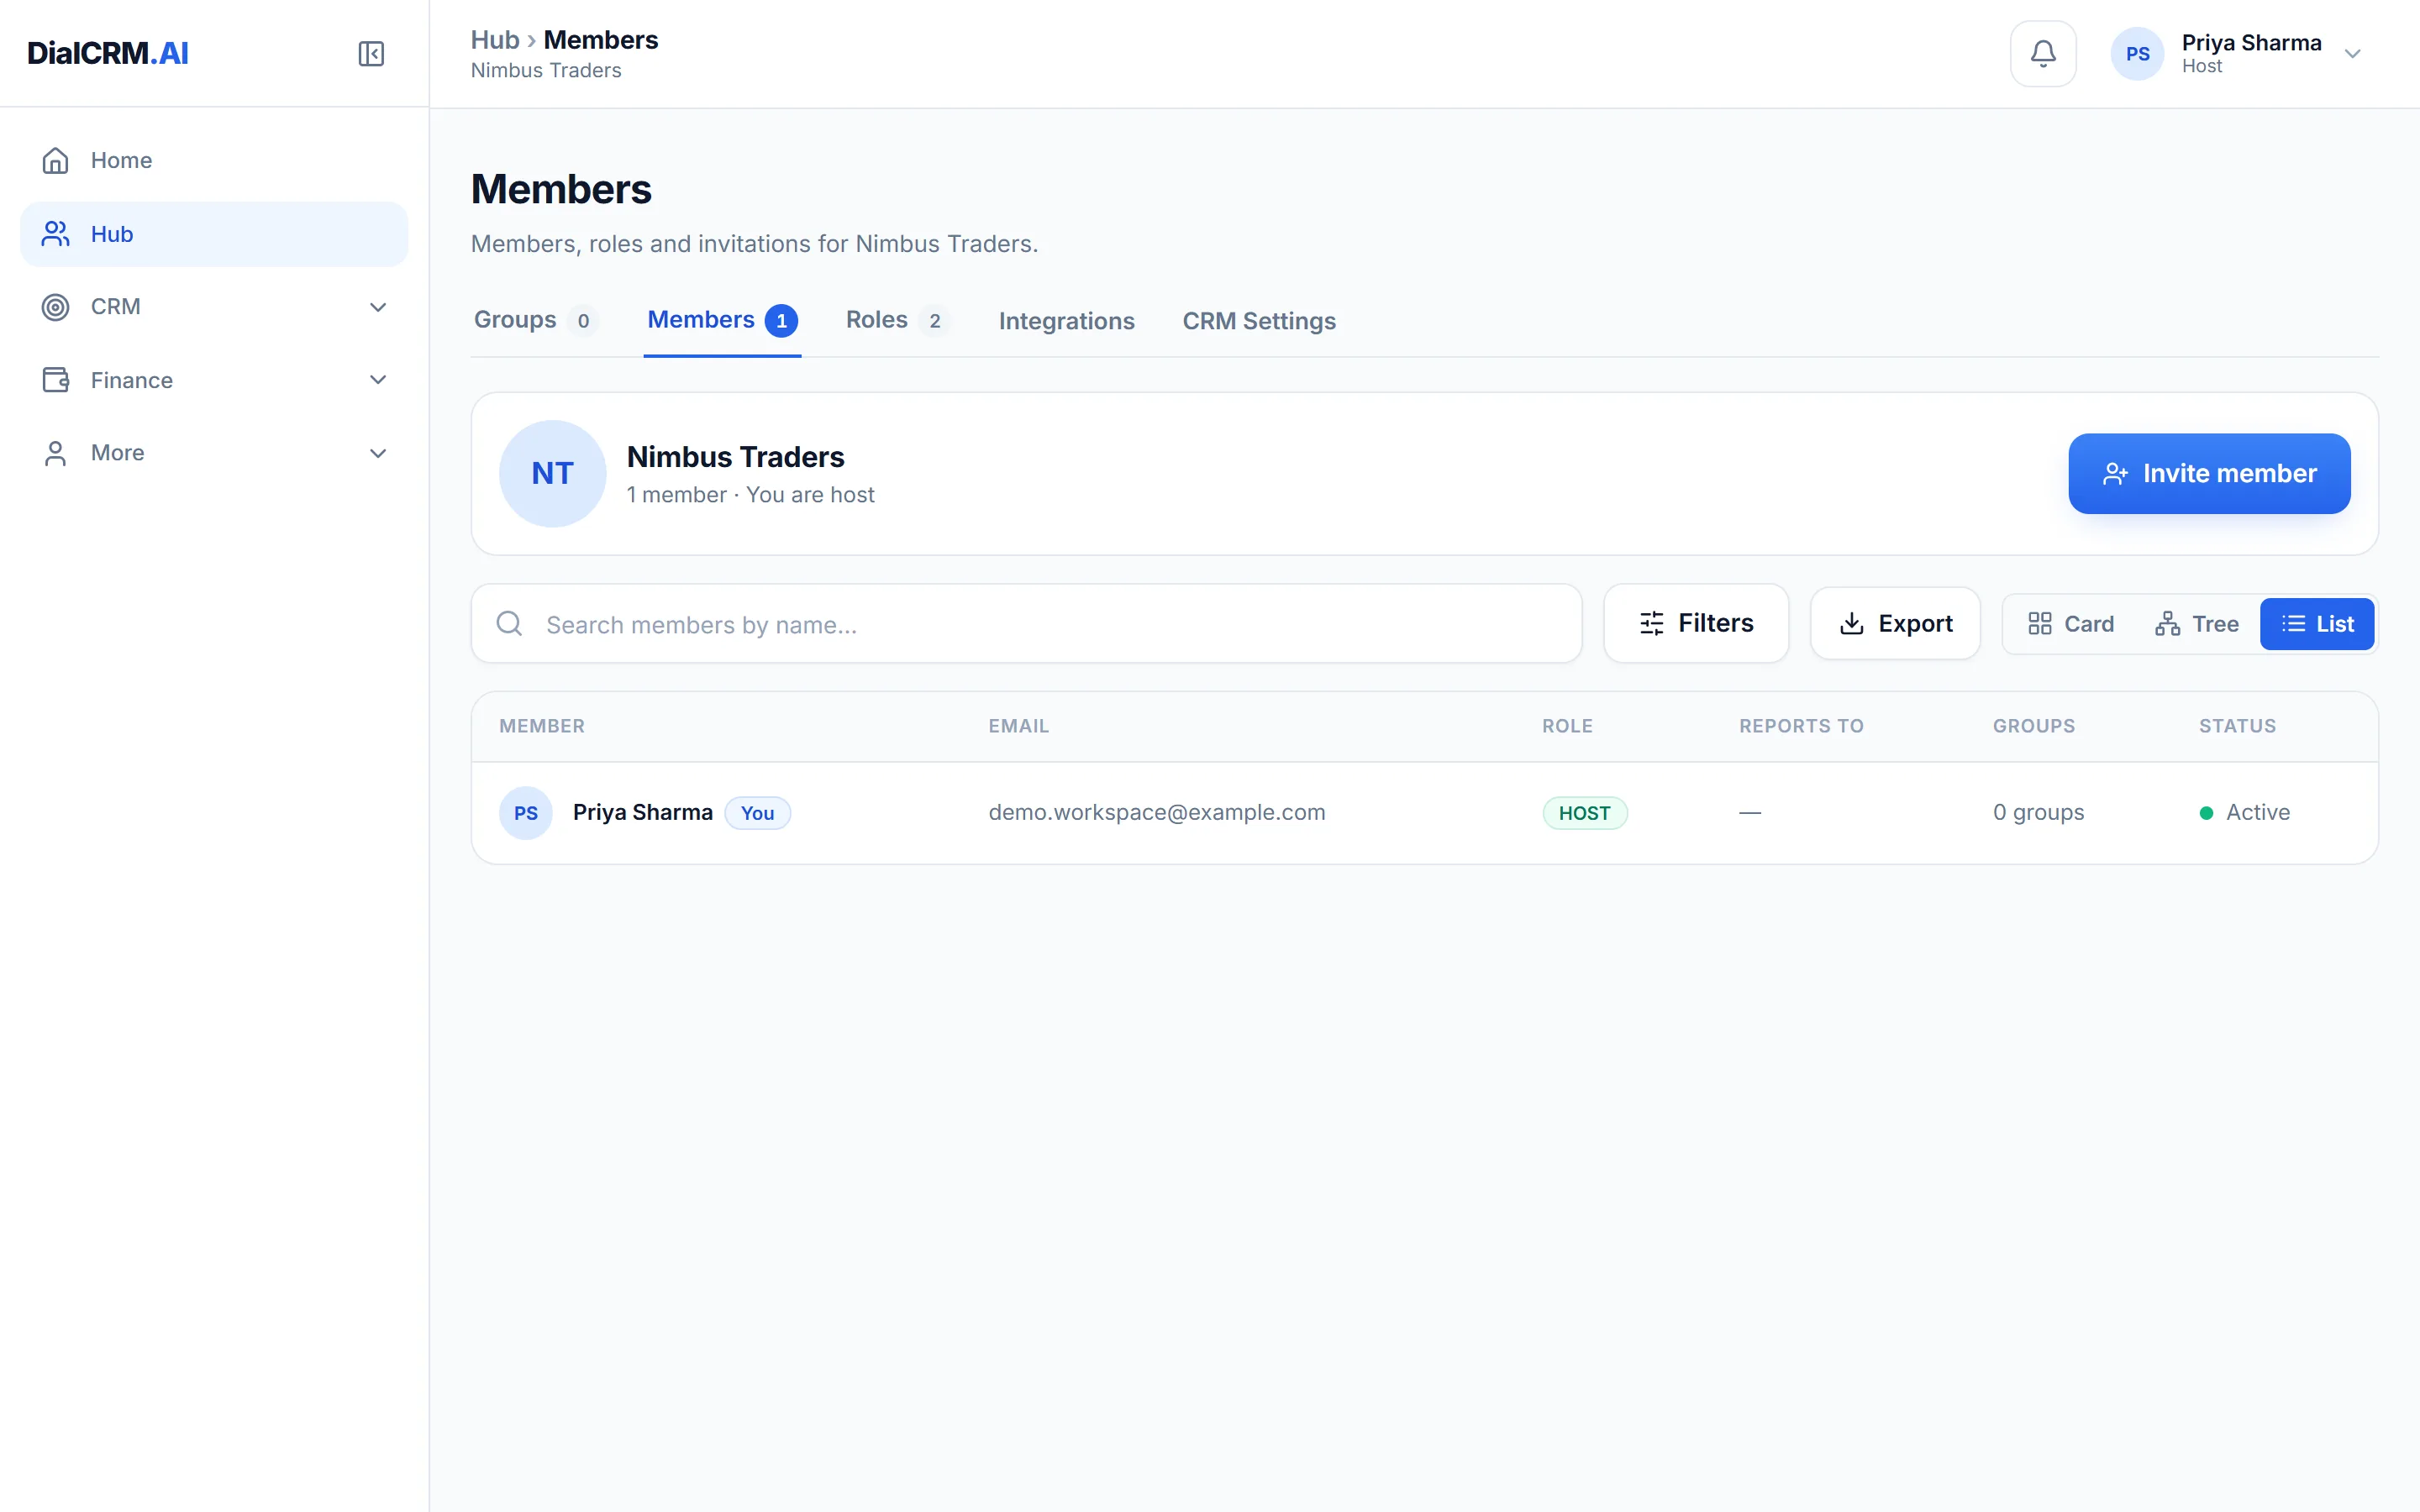The height and width of the screenshot is (1512, 2420).
Task: Select List view
Action: click(2317, 624)
